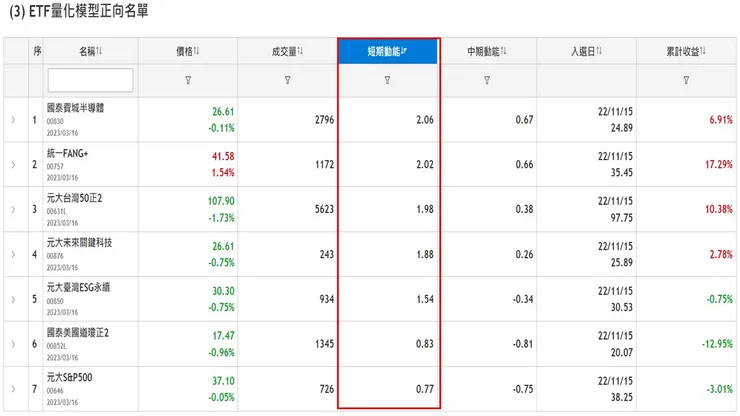Click cumulative return 10.38%
Image resolution: width=740 pixels, height=416 pixels.
(x=719, y=209)
